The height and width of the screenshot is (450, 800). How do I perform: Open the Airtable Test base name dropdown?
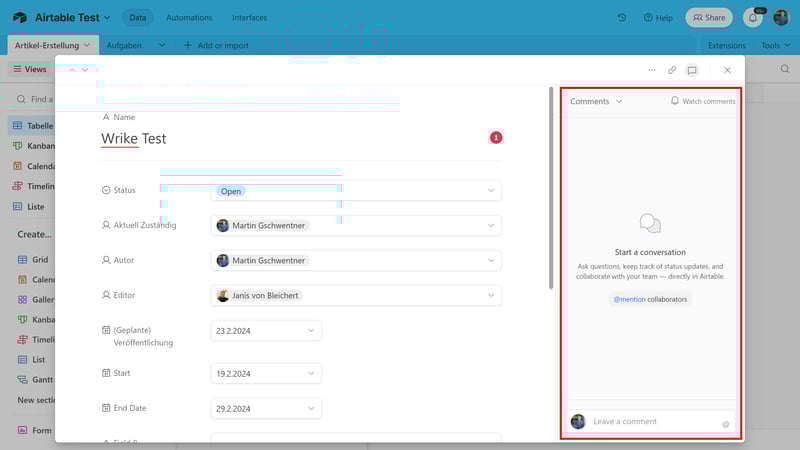coord(72,17)
